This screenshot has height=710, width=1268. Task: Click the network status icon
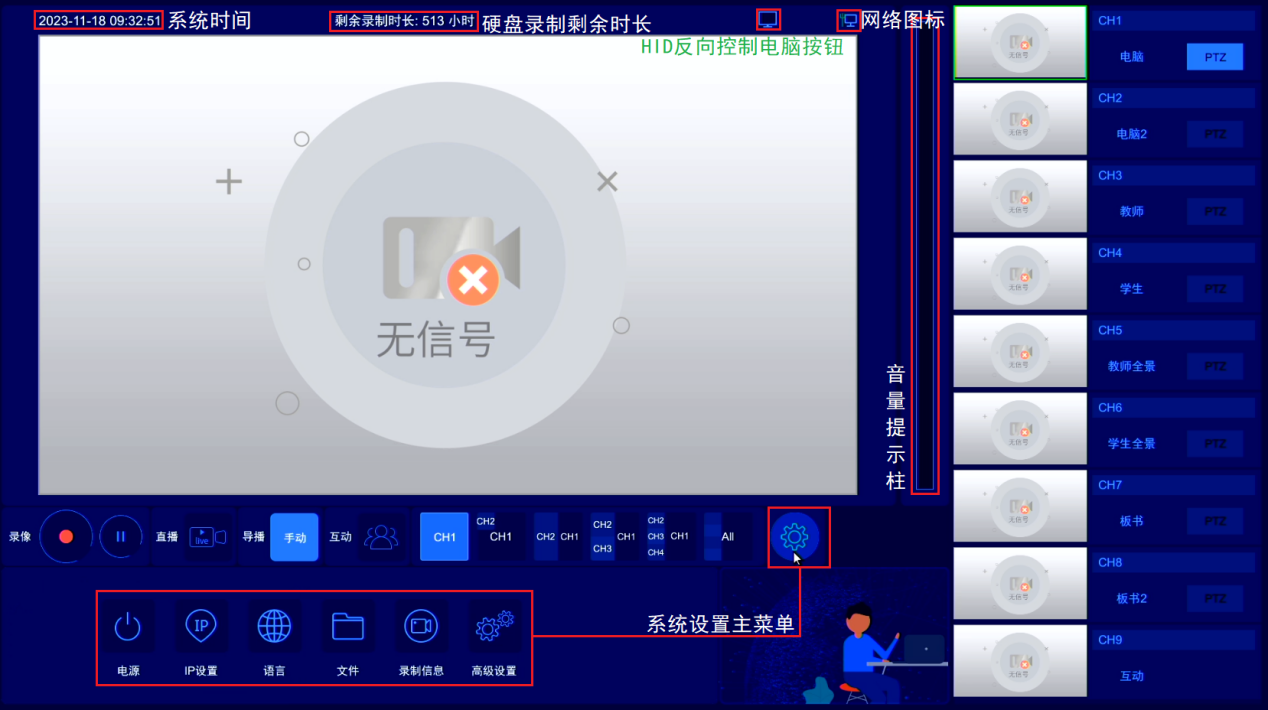[849, 20]
